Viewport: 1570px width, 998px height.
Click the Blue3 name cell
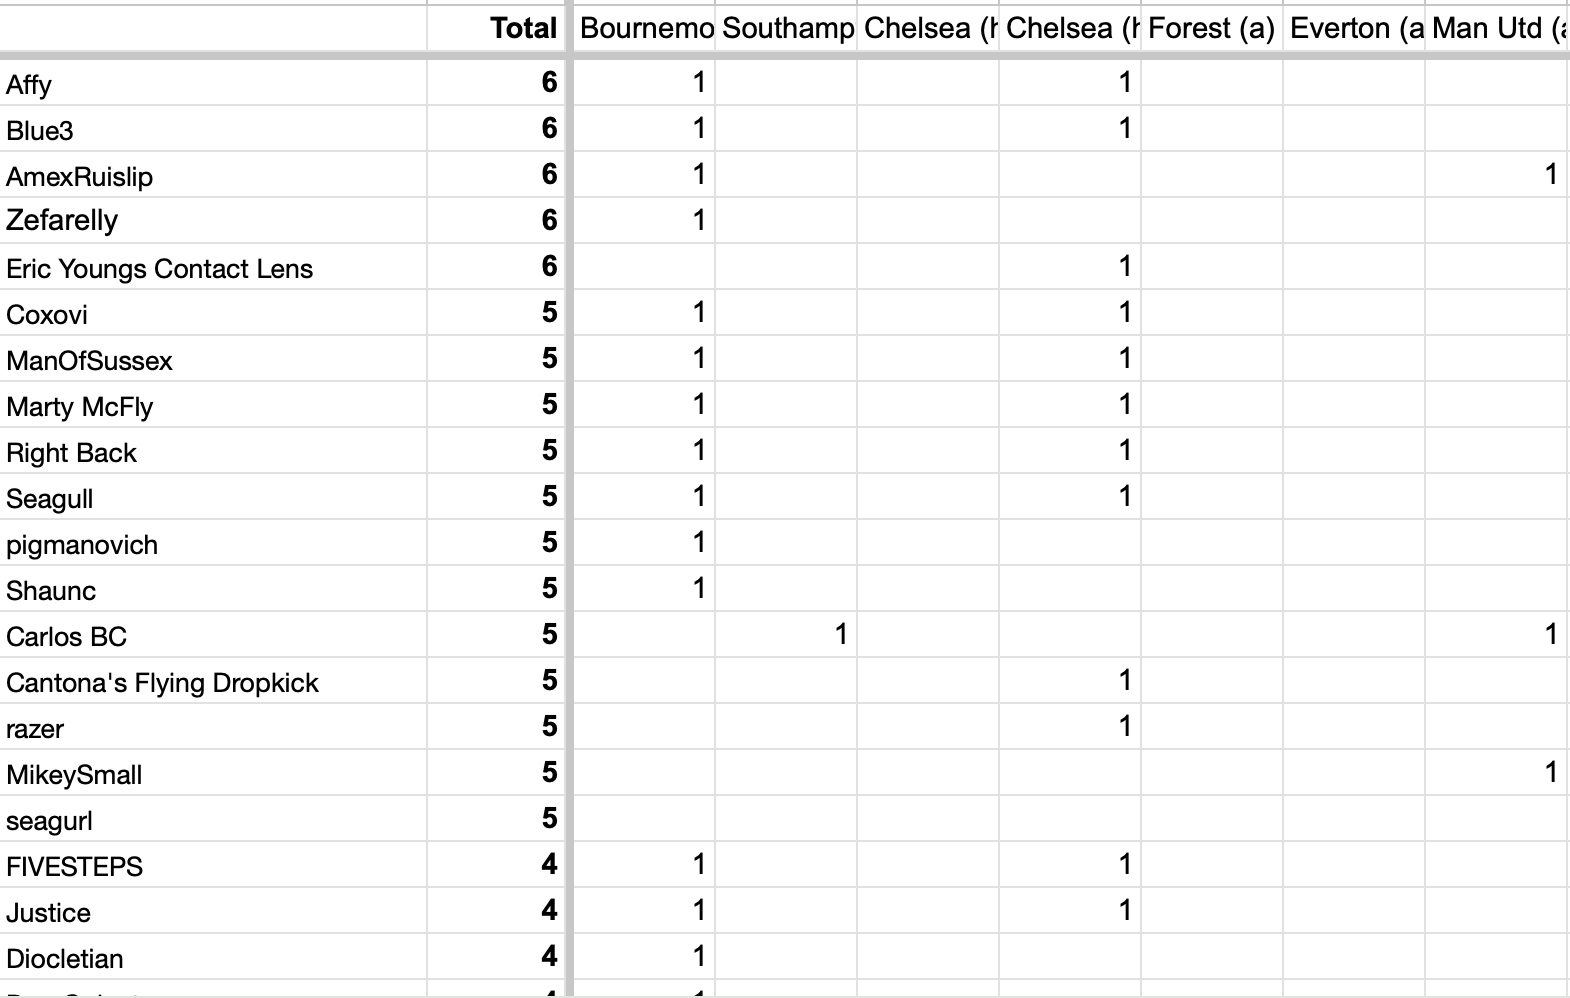[x=214, y=129]
